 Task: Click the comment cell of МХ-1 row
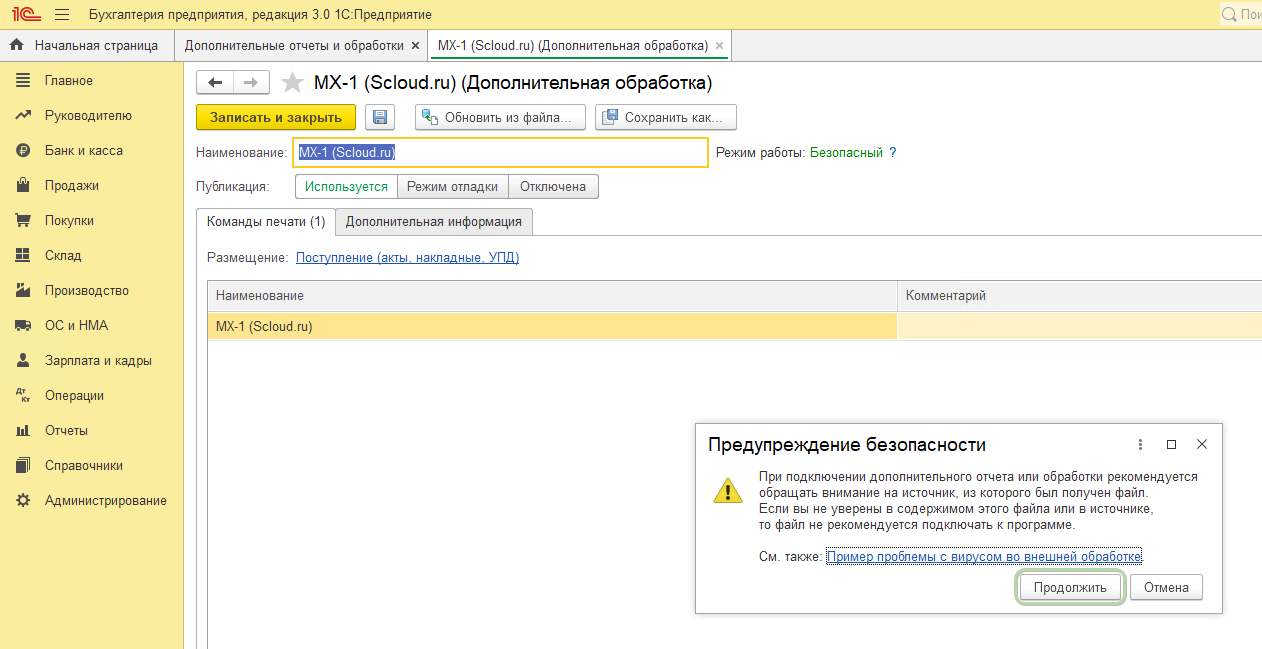[1079, 326]
